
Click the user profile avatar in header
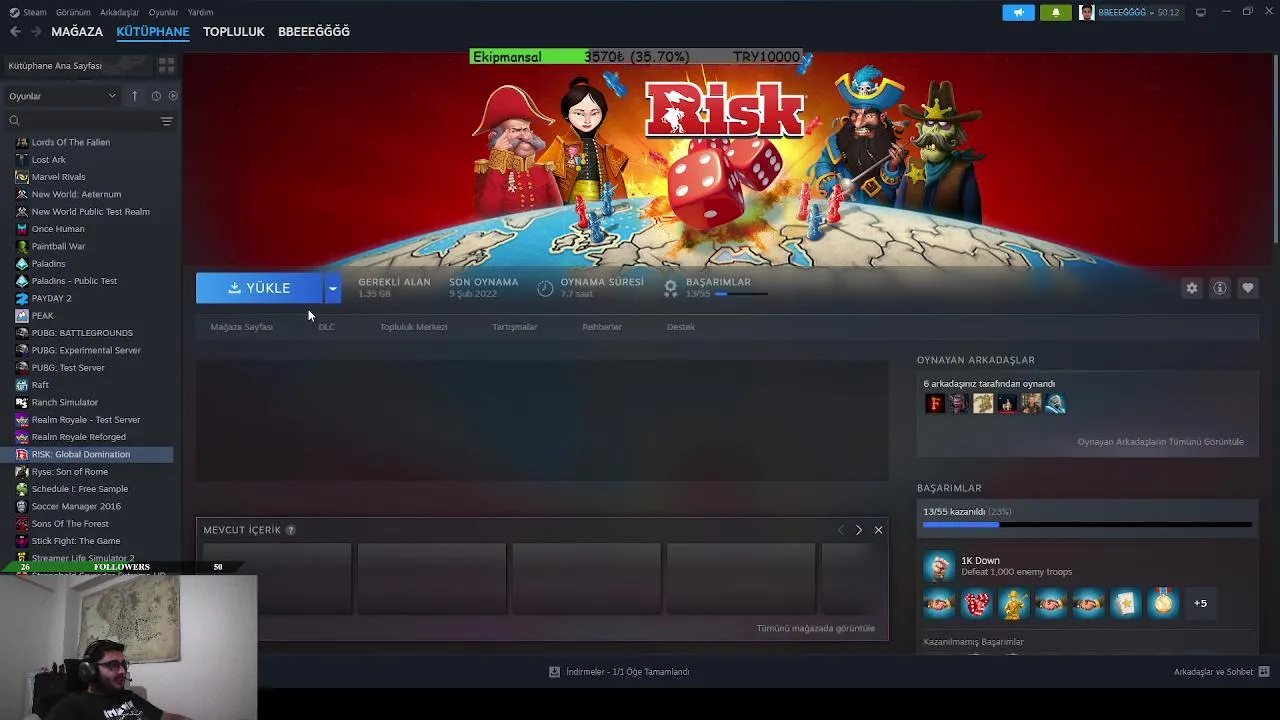1086,12
